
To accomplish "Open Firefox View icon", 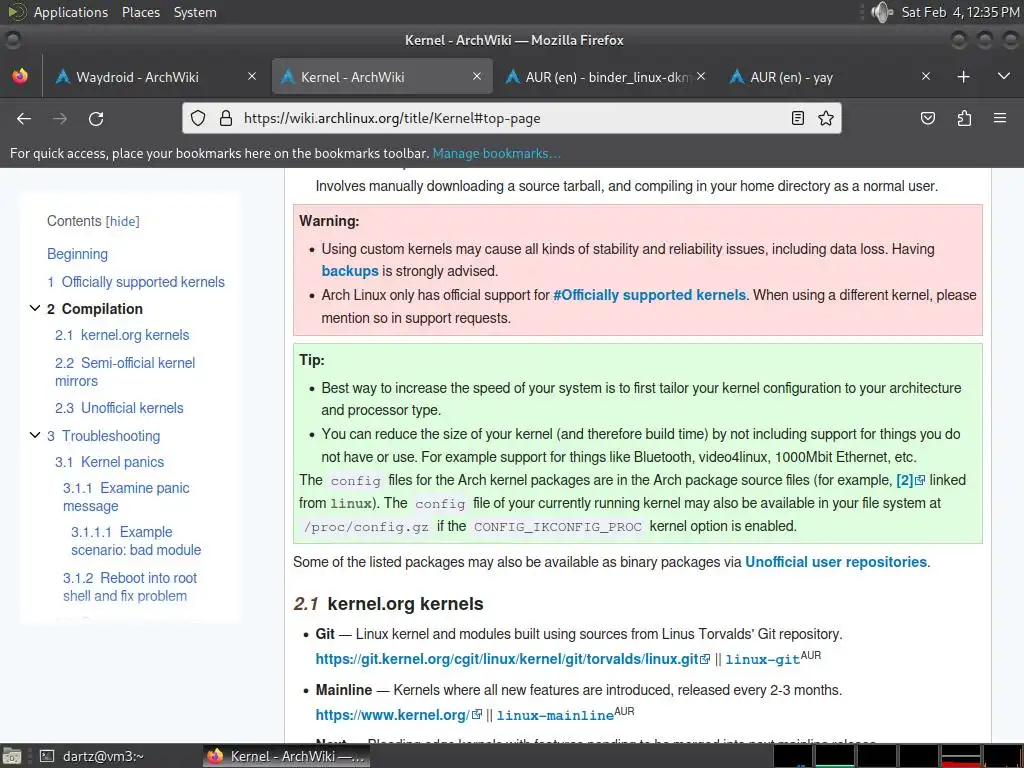I will point(20,76).
